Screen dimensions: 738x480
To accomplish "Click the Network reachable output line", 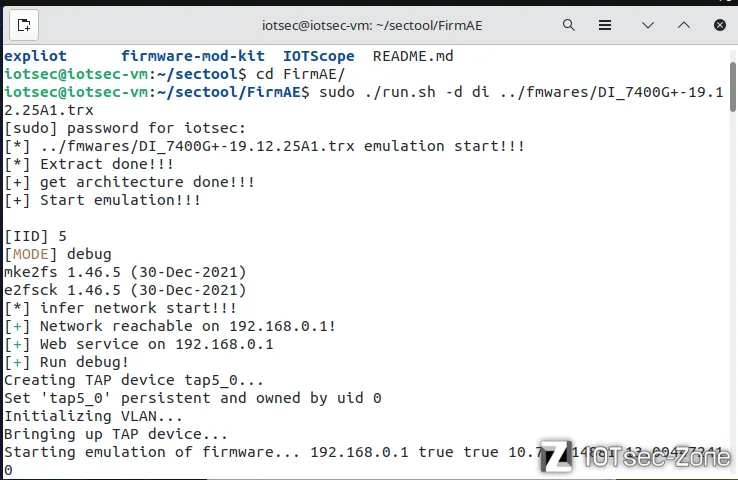I will [x=170, y=326].
